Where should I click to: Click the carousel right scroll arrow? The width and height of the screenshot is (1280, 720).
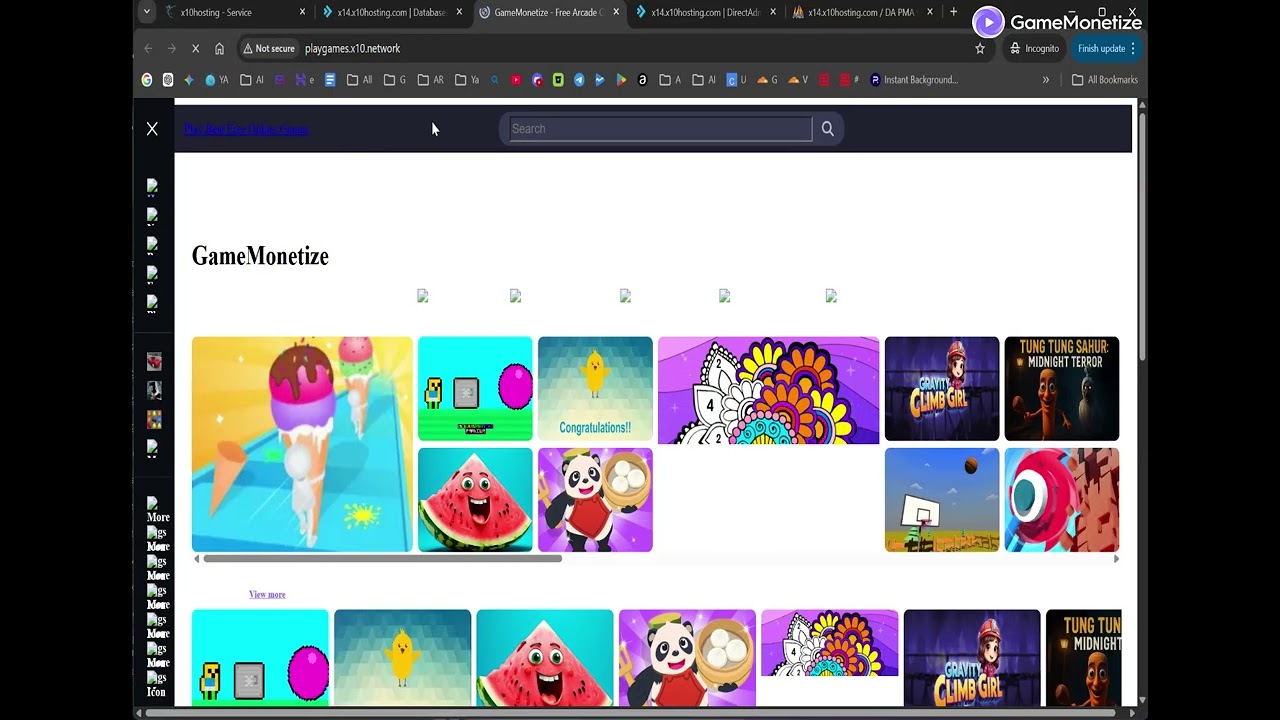click(1116, 559)
